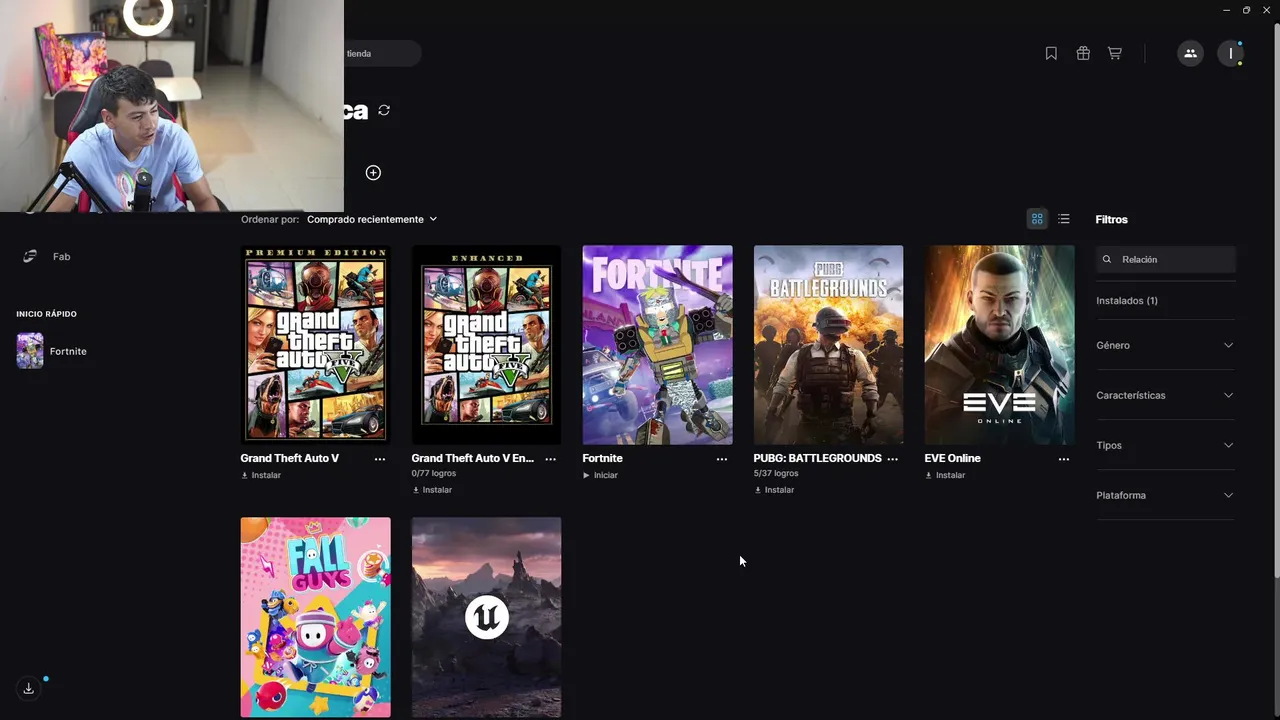The width and height of the screenshot is (1280, 720).
Task: Click the 5/37 logros achievements text
Action: [x=776, y=473]
